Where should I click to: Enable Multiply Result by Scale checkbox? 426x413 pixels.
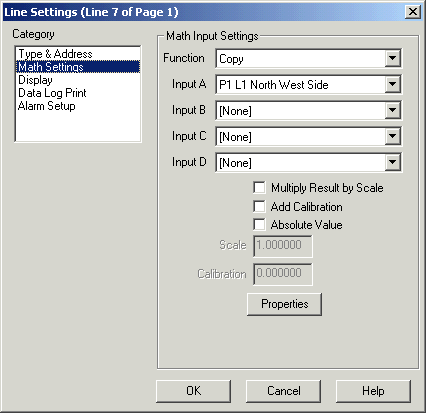coord(259,188)
